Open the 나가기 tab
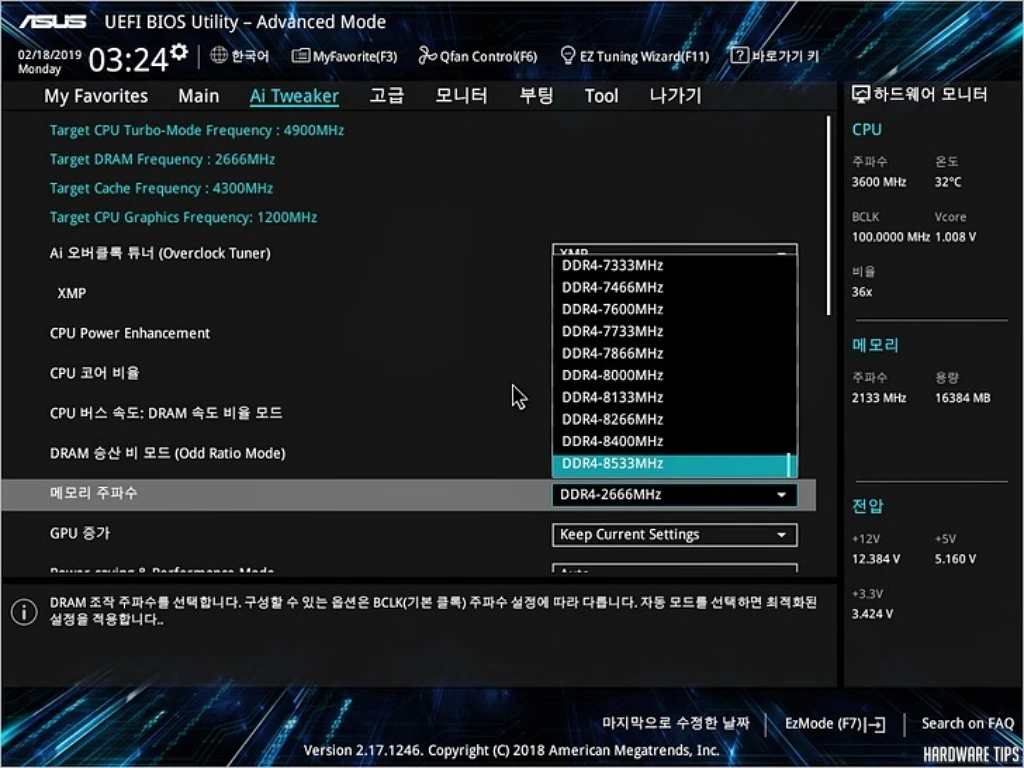 [x=675, y=96]
